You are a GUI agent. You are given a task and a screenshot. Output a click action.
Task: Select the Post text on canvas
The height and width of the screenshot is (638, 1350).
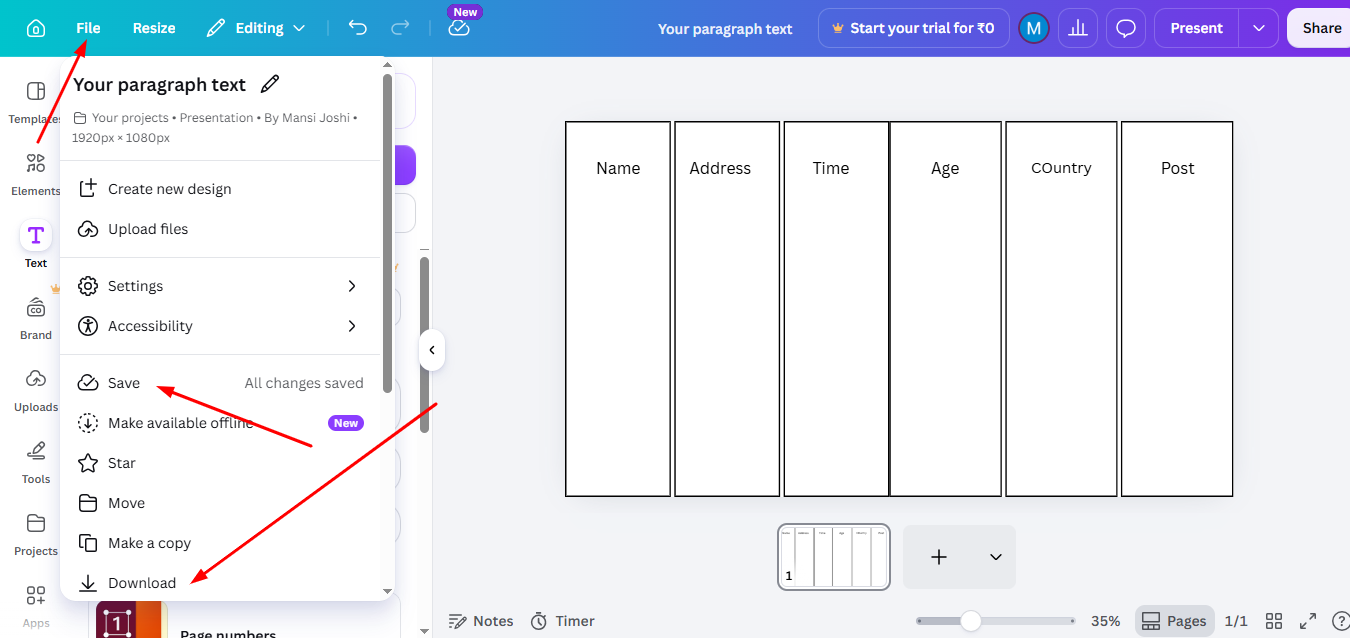[x=1177, y=168]
